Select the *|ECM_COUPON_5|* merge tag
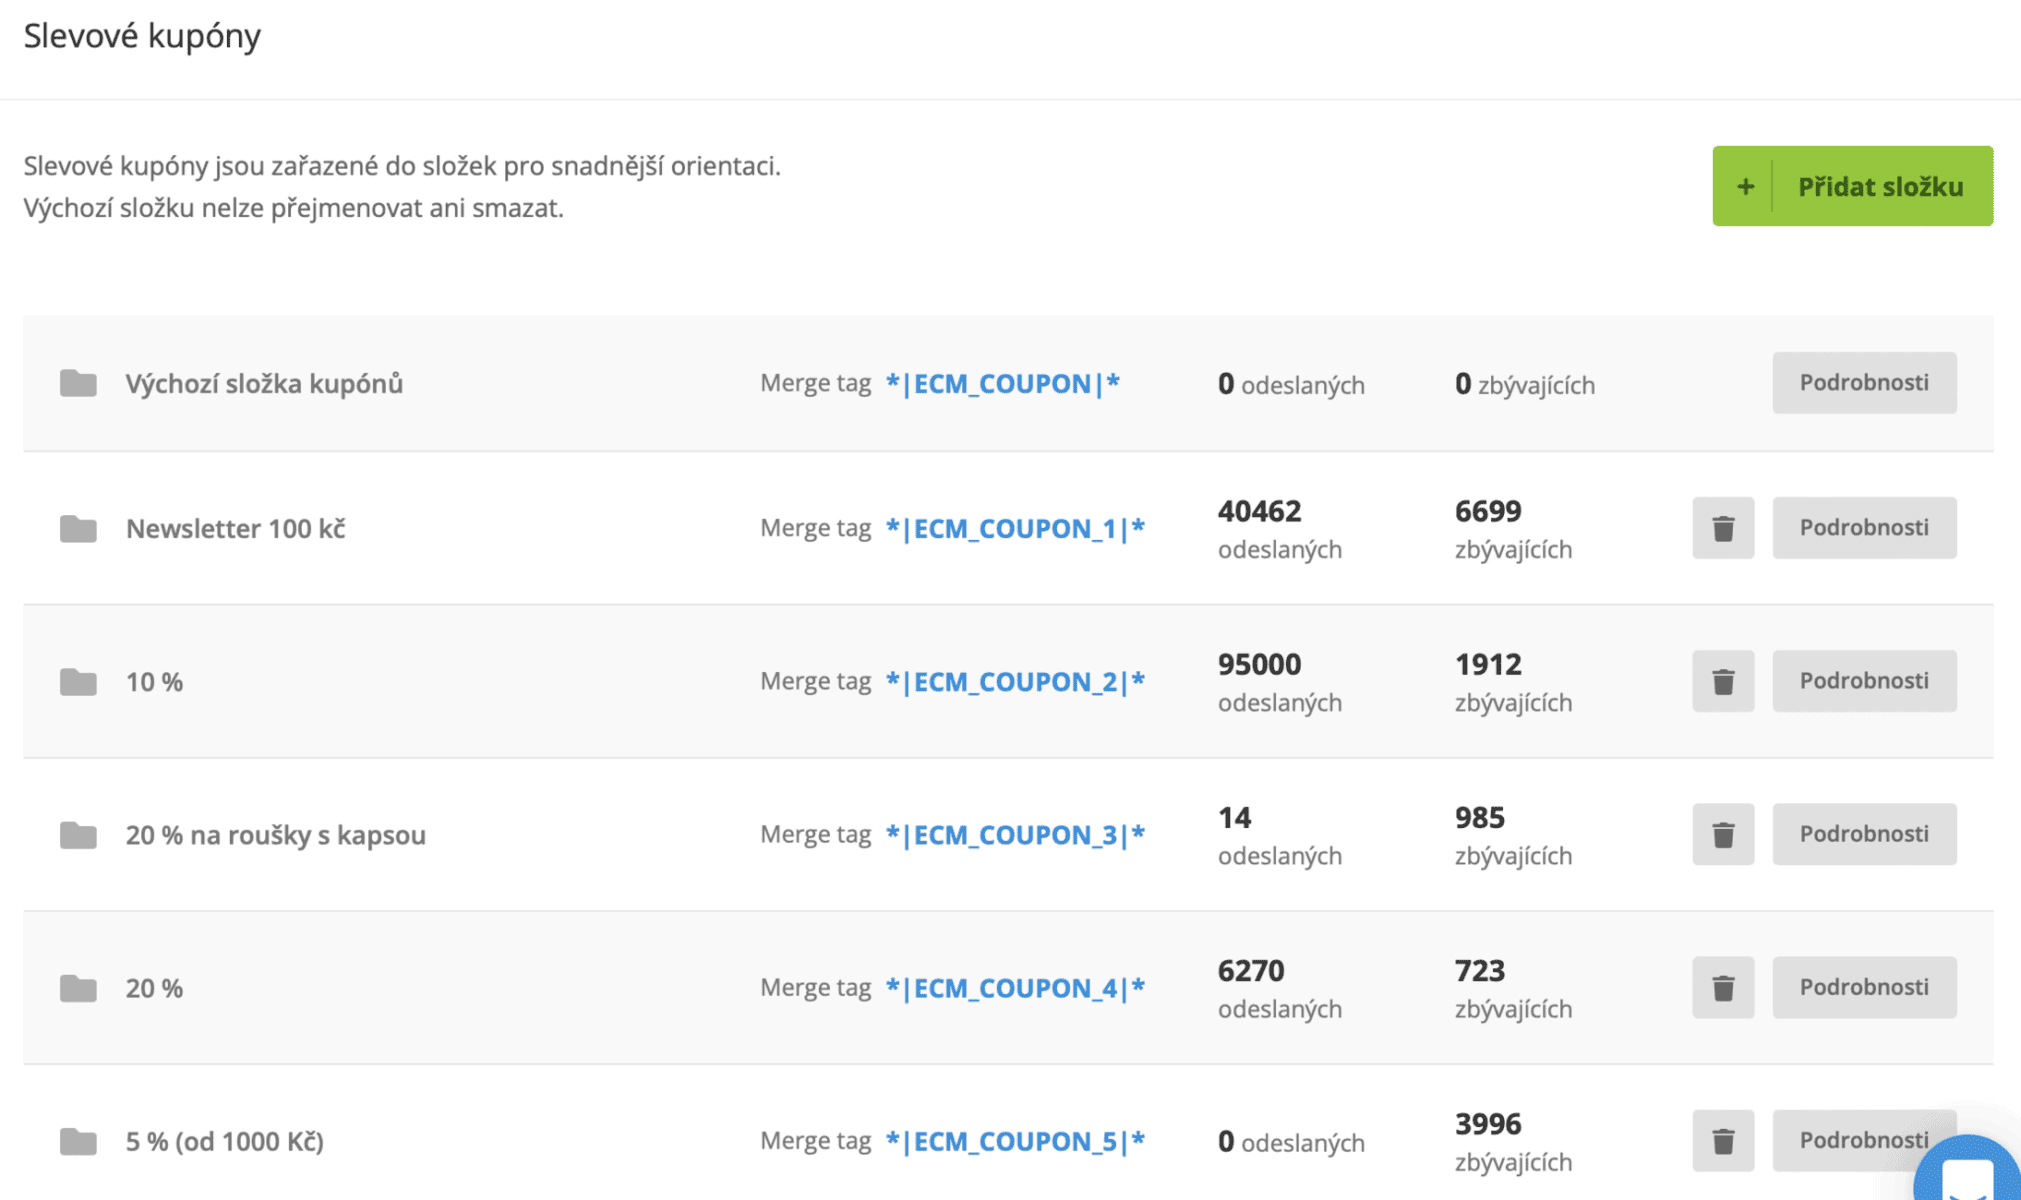2021x1200 pixels. (x=1014, y=1141)
